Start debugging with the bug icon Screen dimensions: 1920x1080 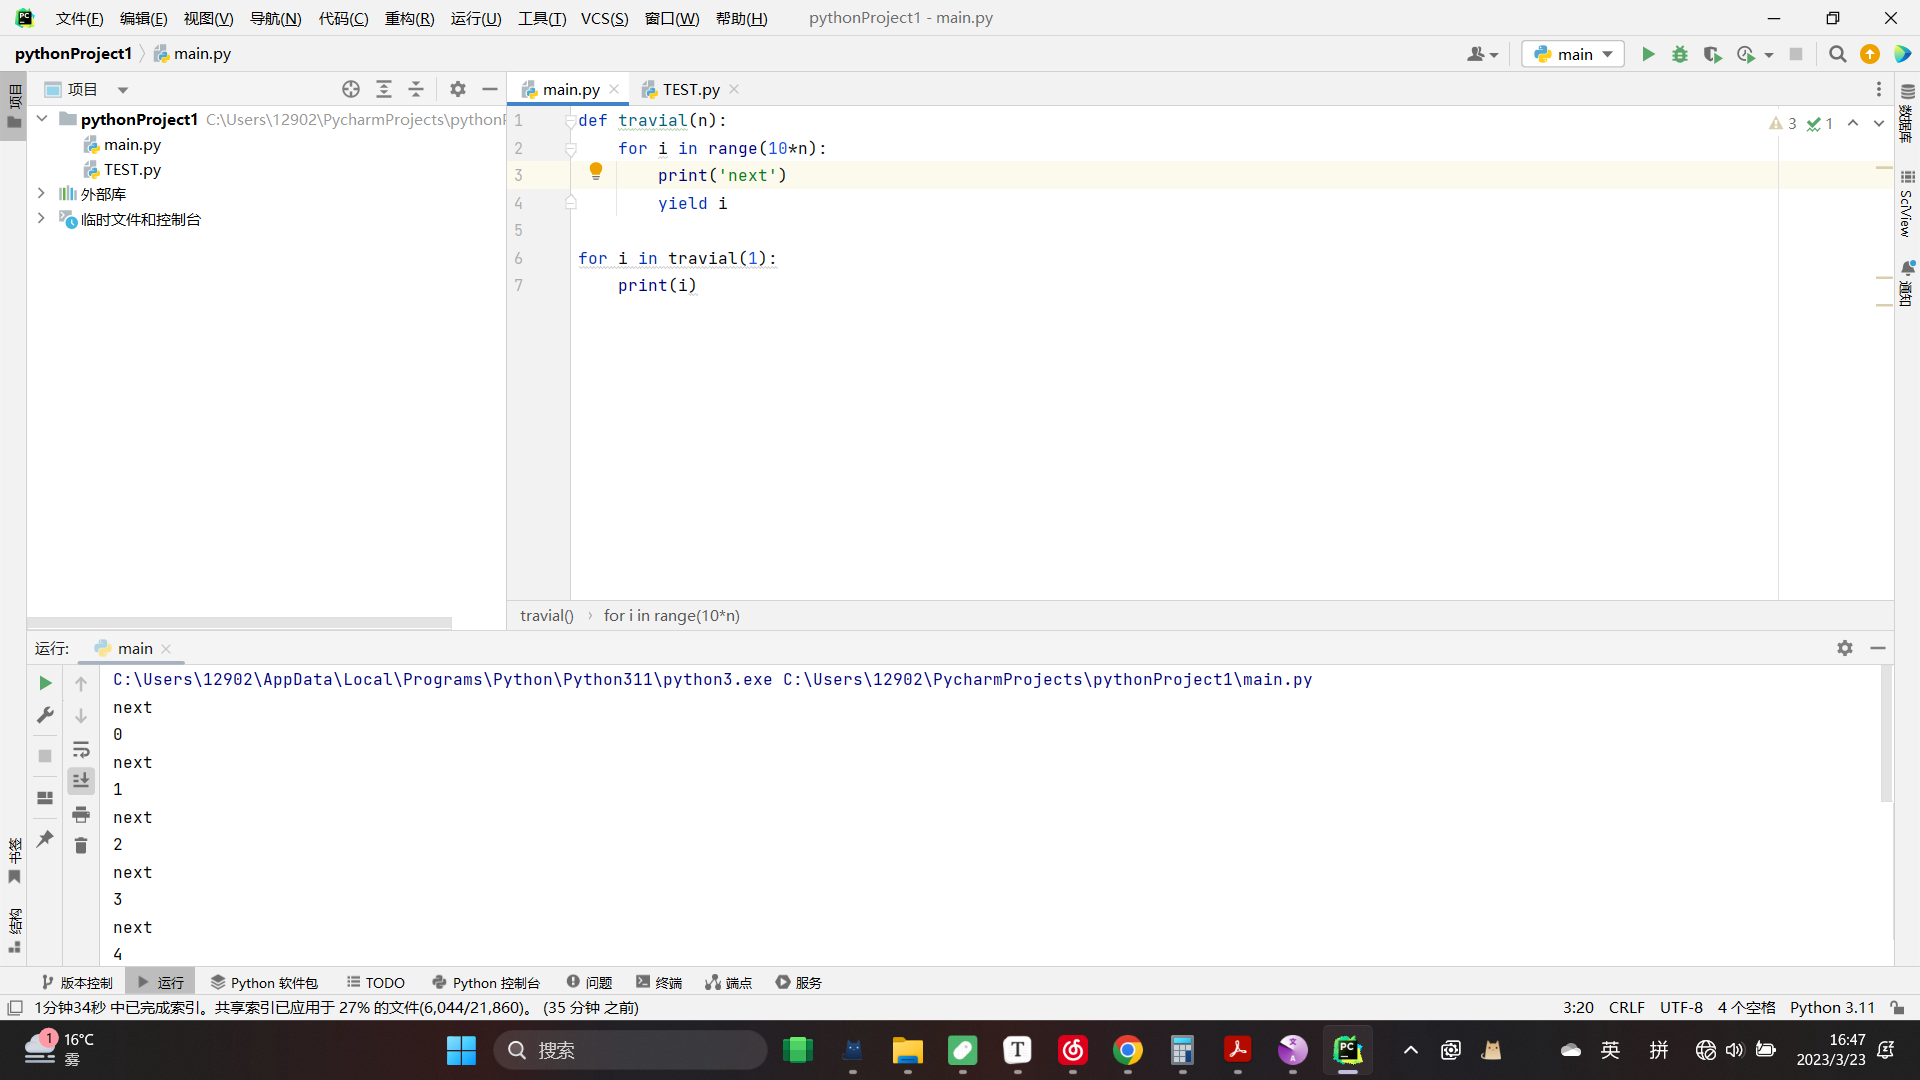[1680, 54]
